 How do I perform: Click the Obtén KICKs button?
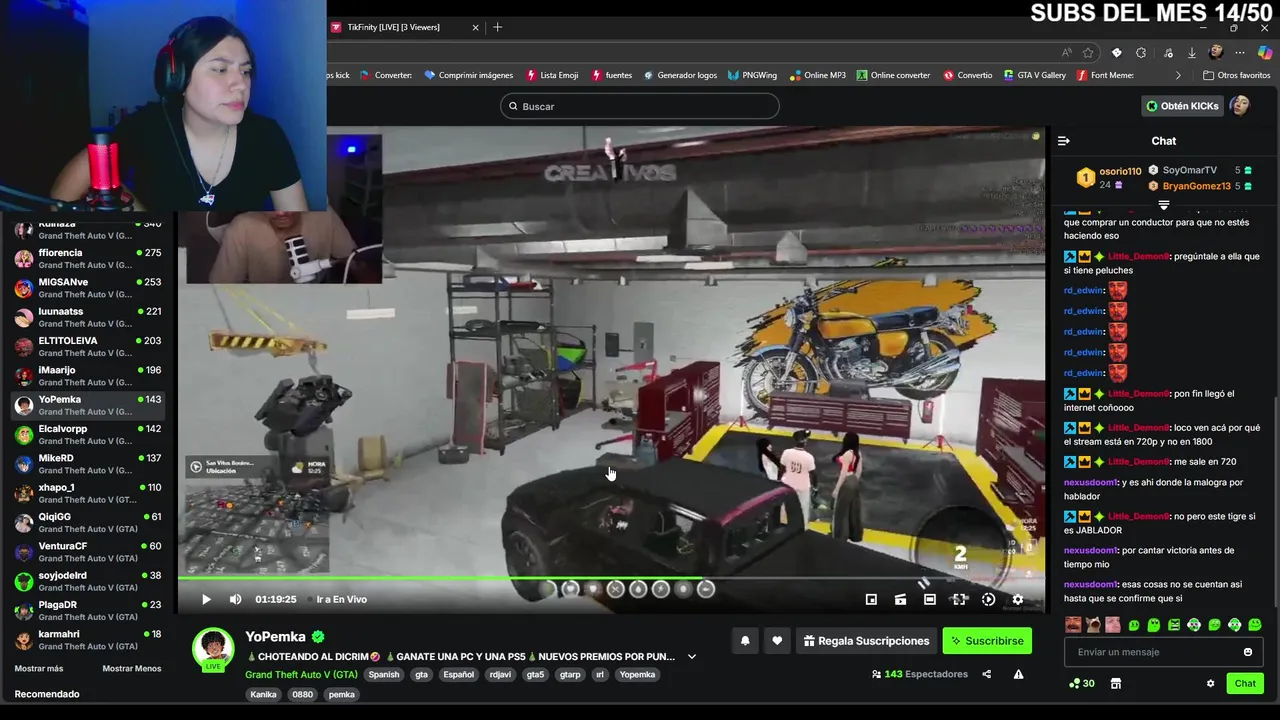[1183, 106]
